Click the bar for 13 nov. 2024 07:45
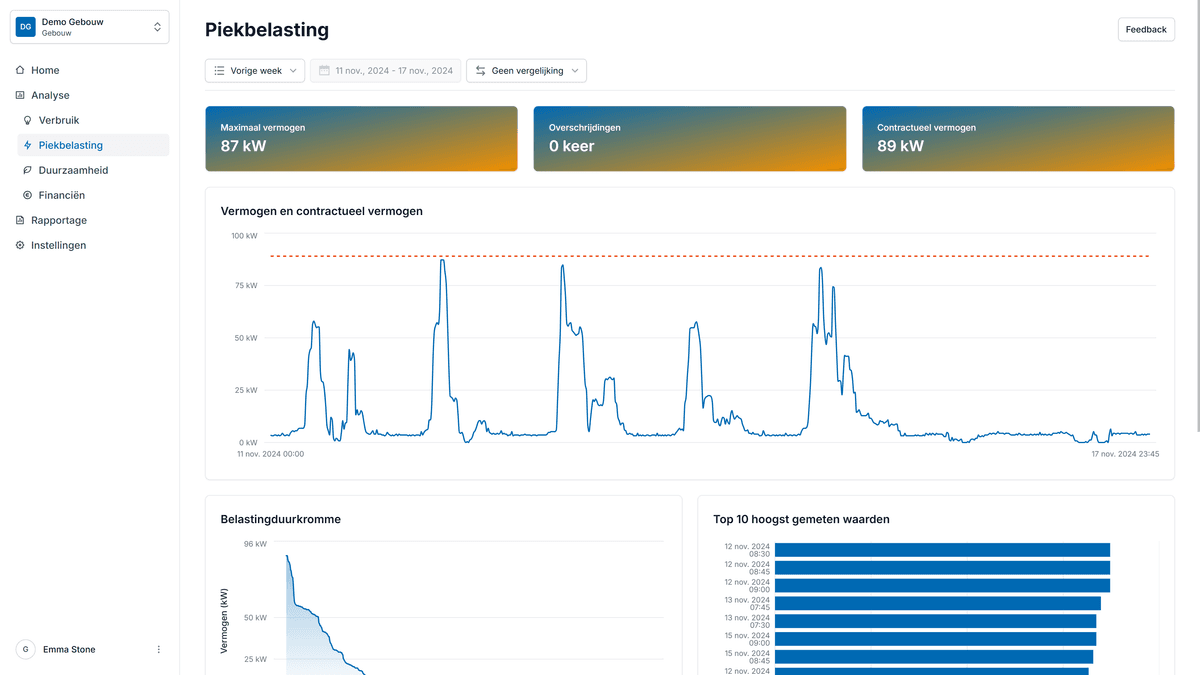 pyautogui.click(x=938, y=603)
